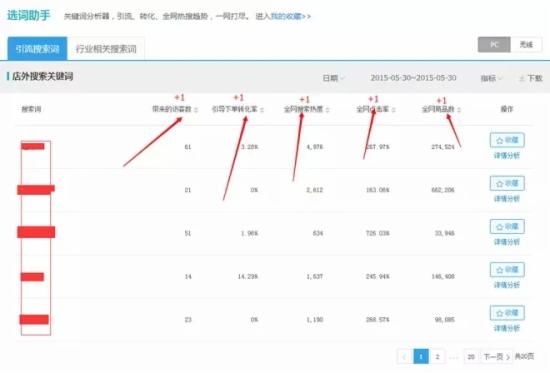Sort by 全网商品数 column sort icon

tap(459, 110)
